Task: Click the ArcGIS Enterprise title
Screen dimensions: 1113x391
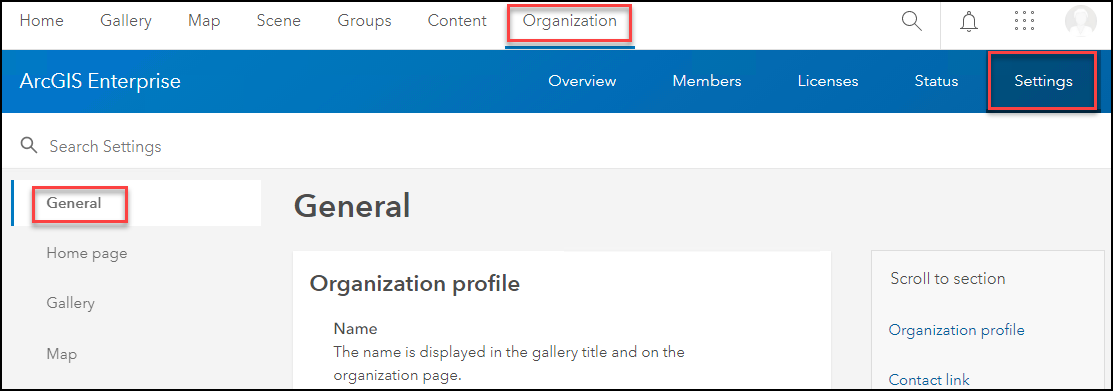Action: click(x=100, y=81)
